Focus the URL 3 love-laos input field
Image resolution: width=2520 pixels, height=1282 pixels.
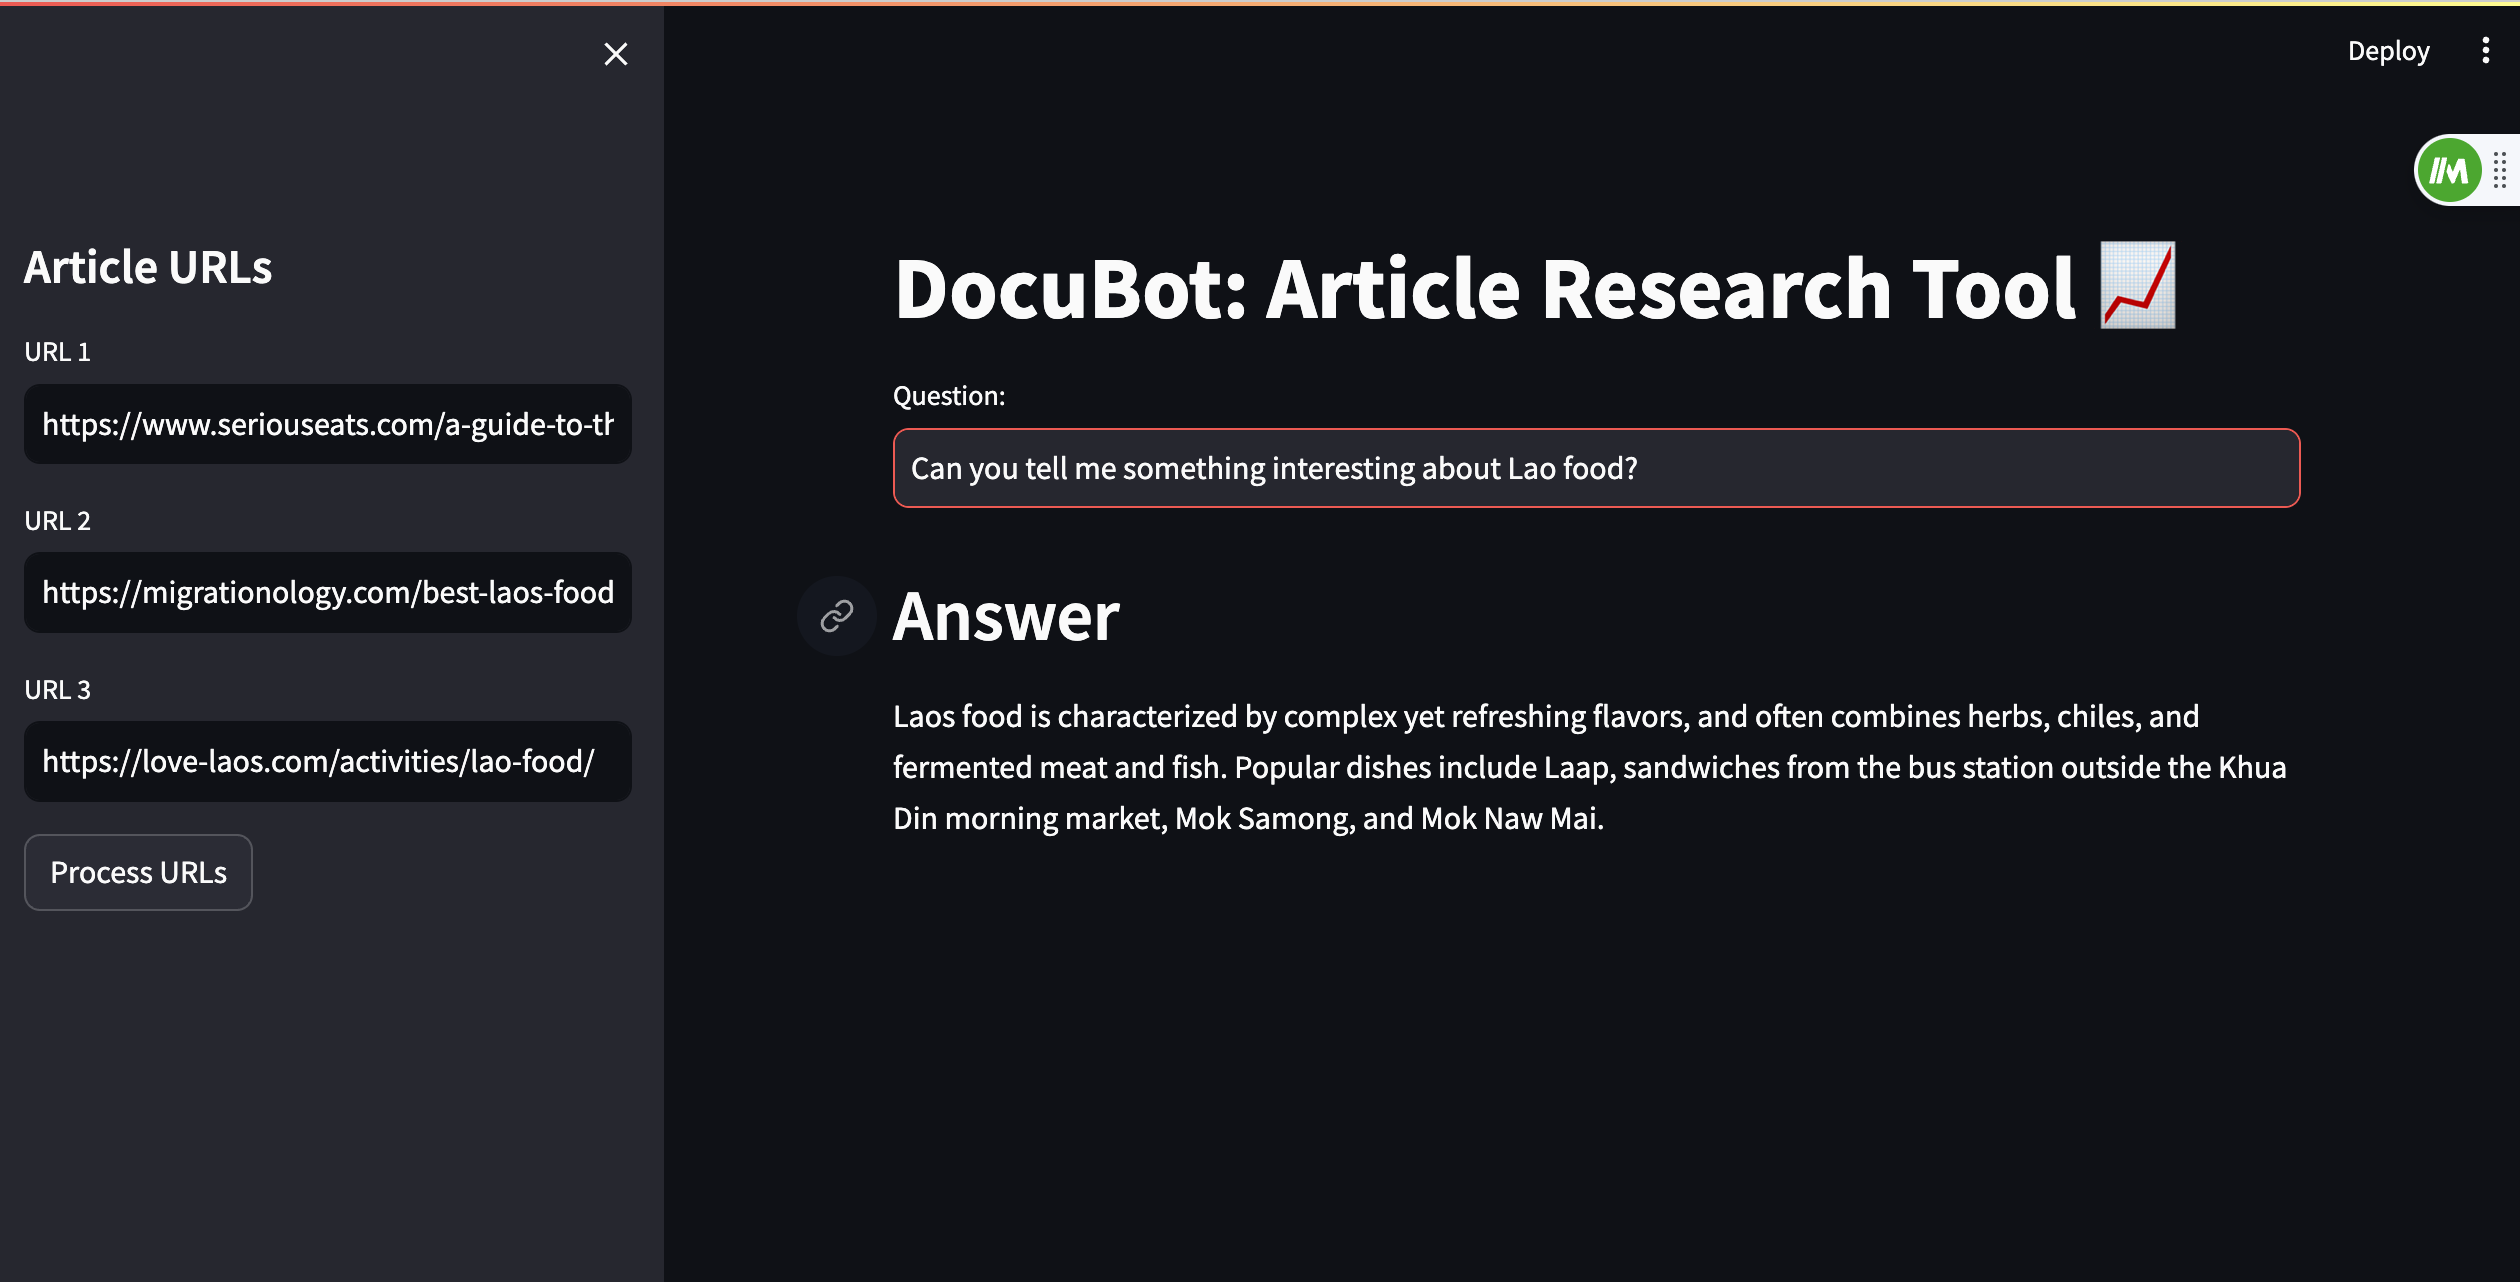[x=327, y=761]
